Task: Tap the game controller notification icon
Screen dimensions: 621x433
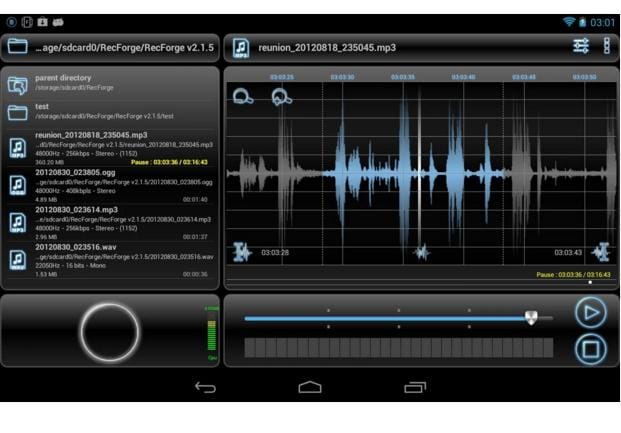Action: click(x=58, y=22)
